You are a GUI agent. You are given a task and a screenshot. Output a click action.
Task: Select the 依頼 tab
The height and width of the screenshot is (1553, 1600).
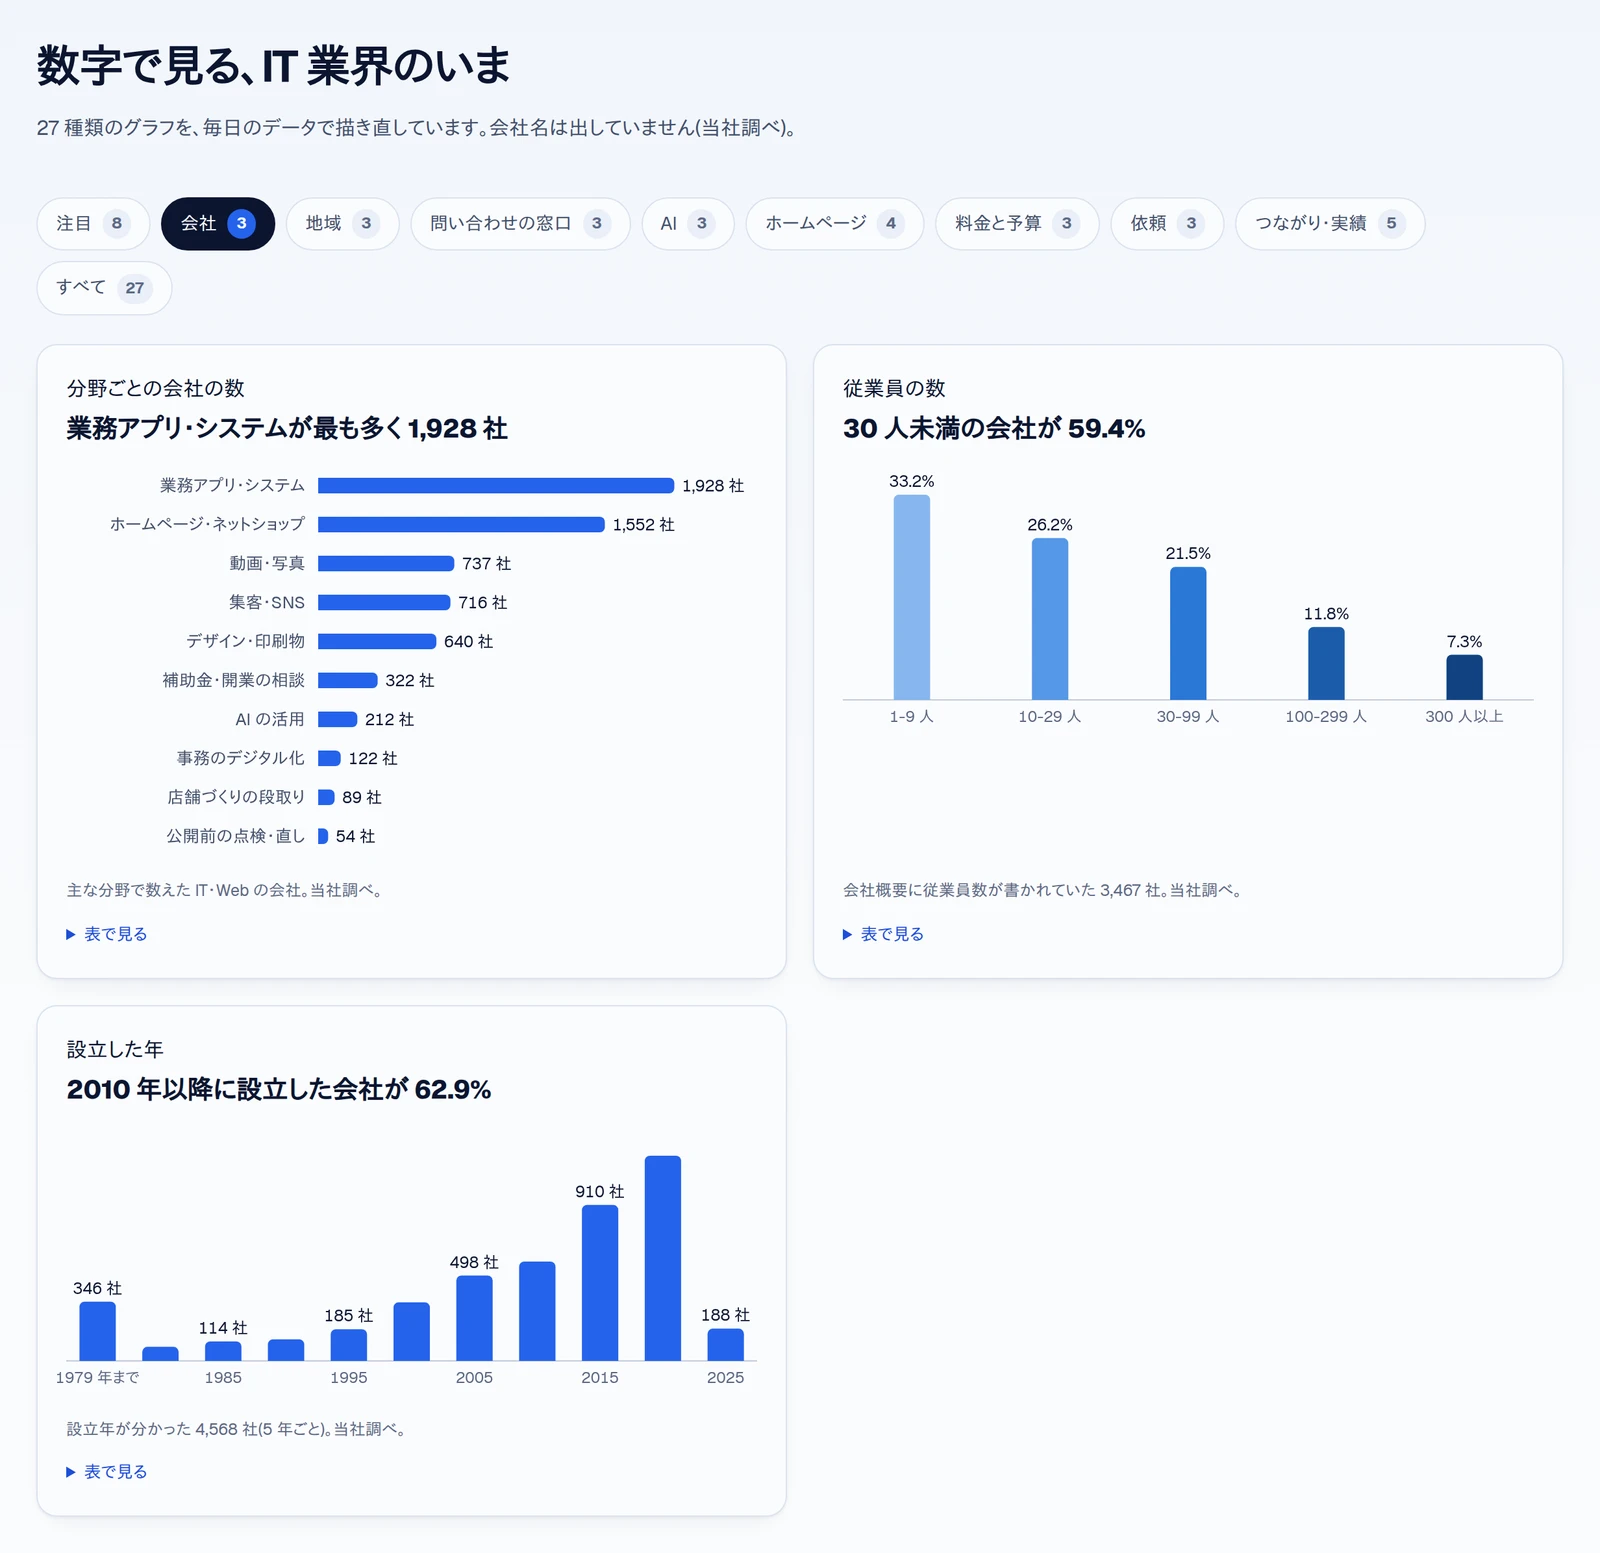tap(1167, 224)
